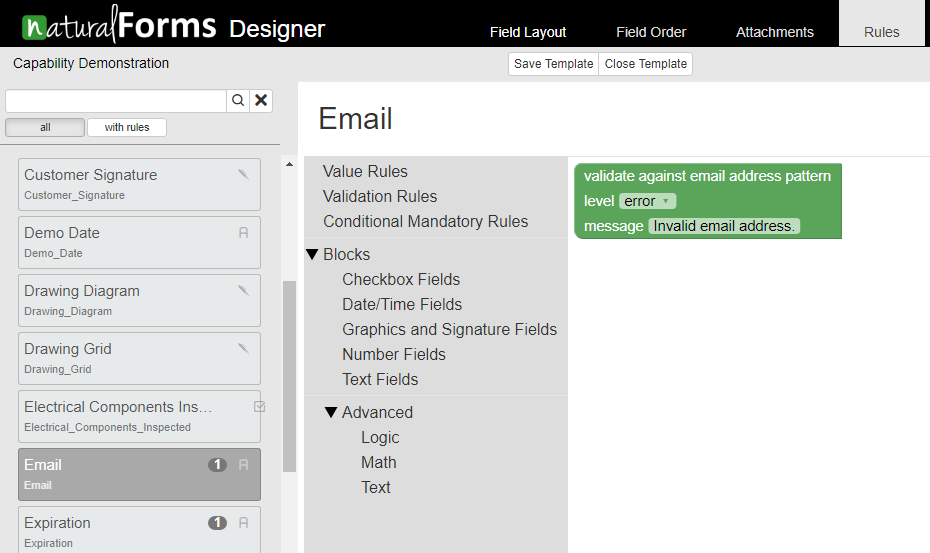Select the Customer Signature field
Screen dimensions: 930x553
(x=139, y=185)
